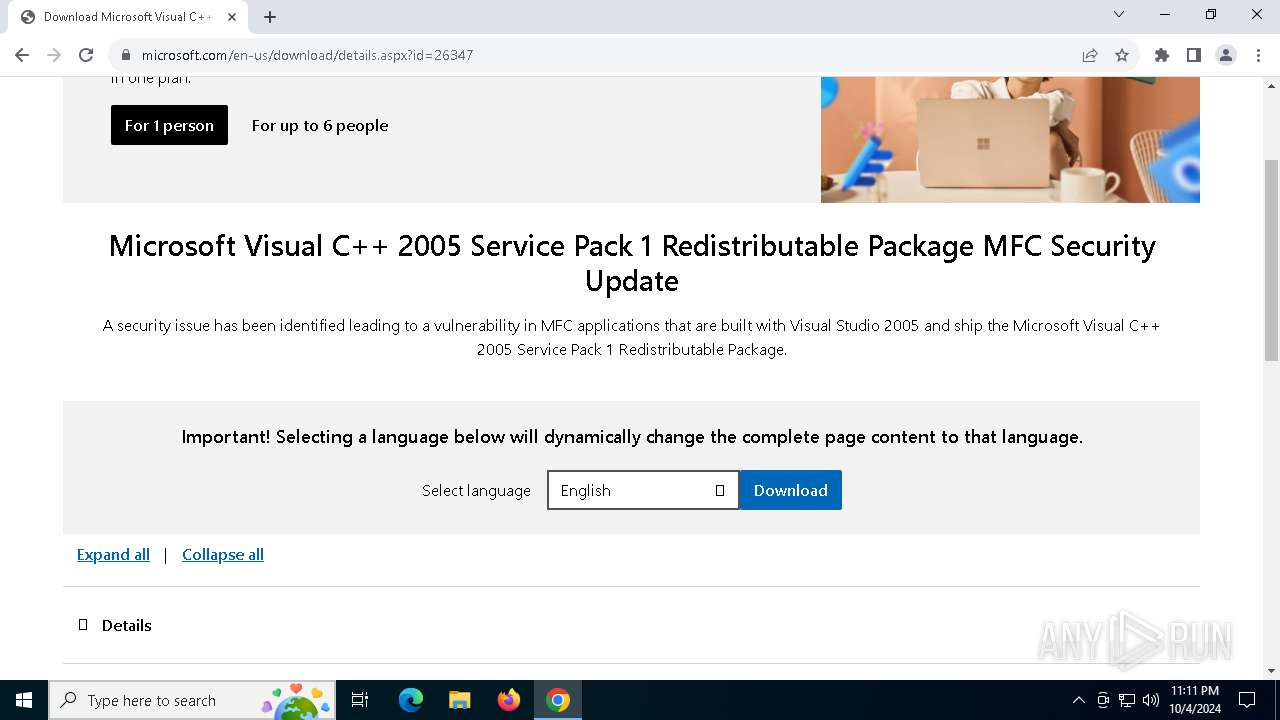Share this page icon in address bar
Screen dimensions: 1280x720
(1090, 55)
